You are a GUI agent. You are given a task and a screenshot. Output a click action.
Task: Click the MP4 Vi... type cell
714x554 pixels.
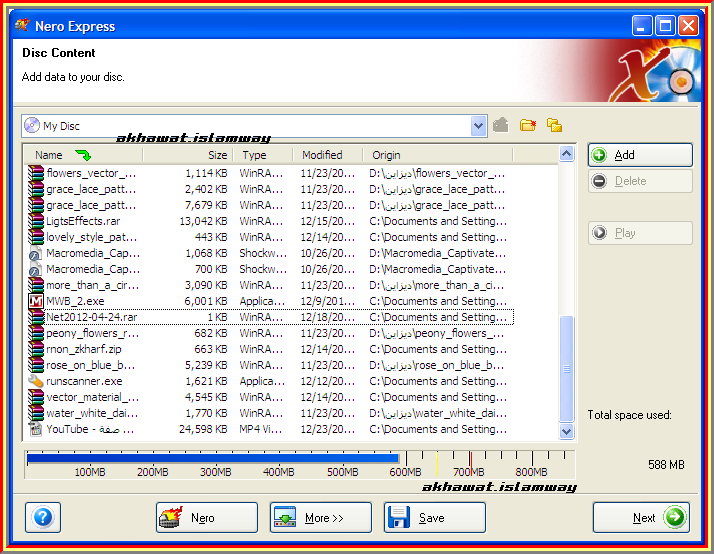[x=260, y=429]
